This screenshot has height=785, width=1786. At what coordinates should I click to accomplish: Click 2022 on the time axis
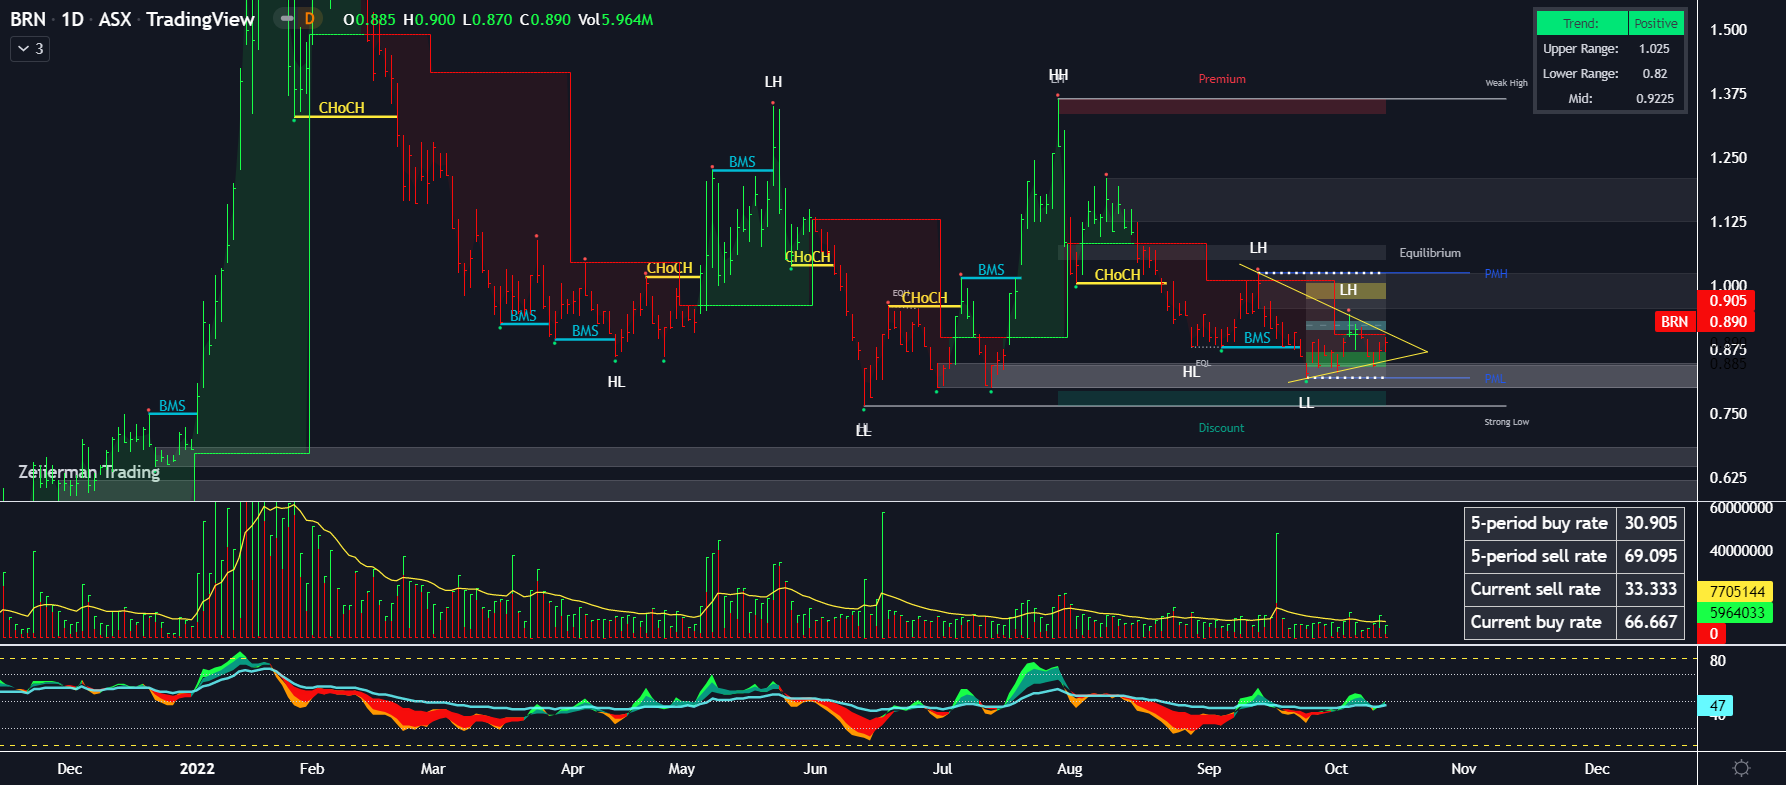click(197, 769)
